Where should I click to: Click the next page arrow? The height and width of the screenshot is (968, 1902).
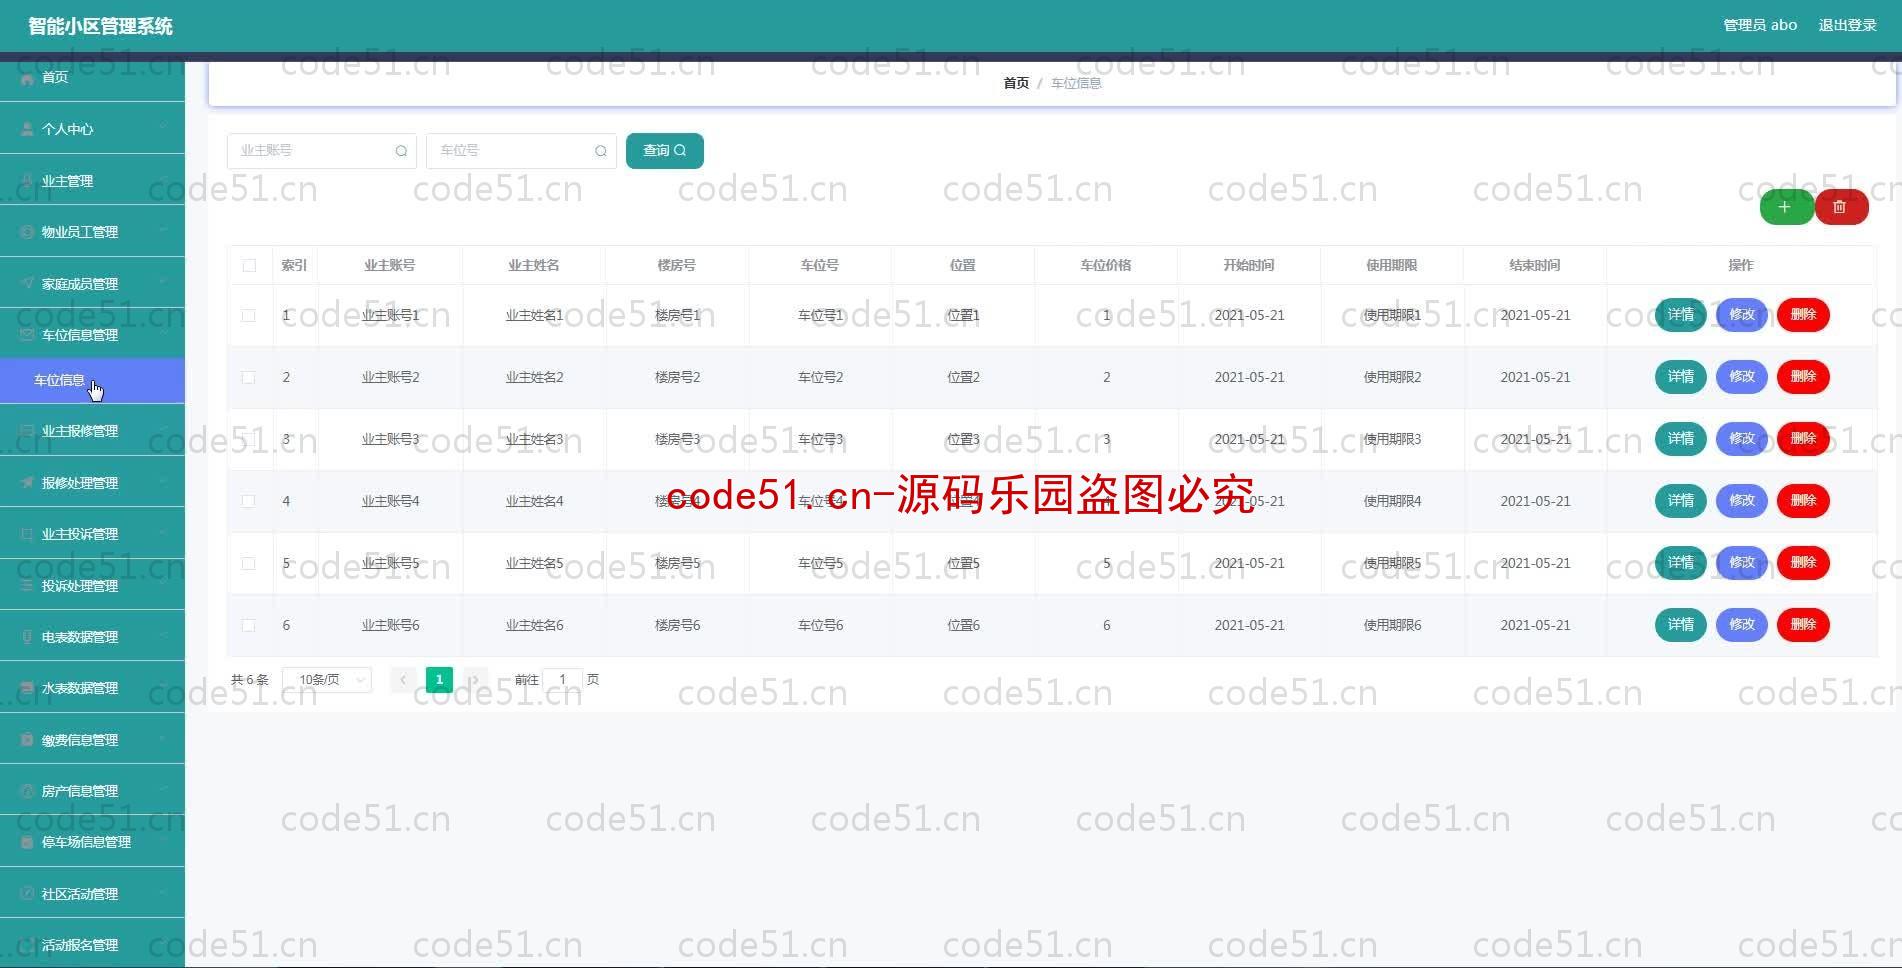(475, 680)
